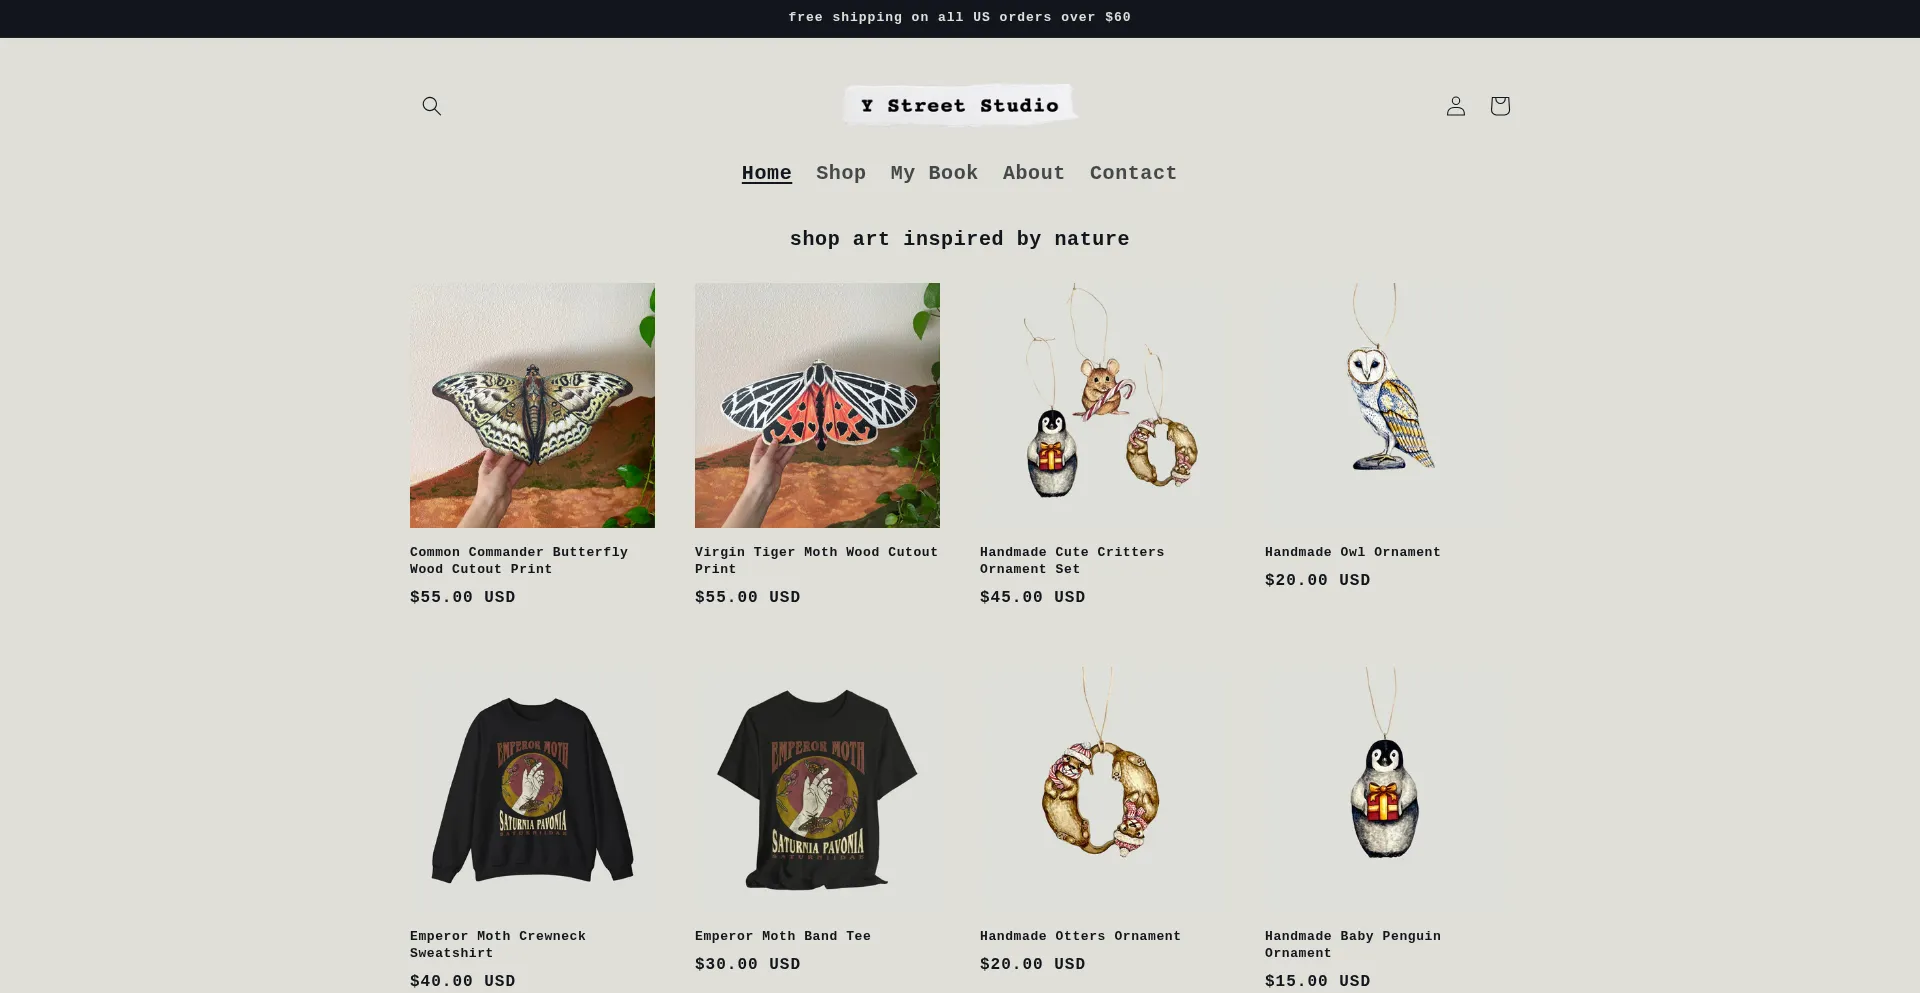Screen dimensions: 1920x993
Task: View the Handmade Otters Ornament image
Action: pos(1102,789)
